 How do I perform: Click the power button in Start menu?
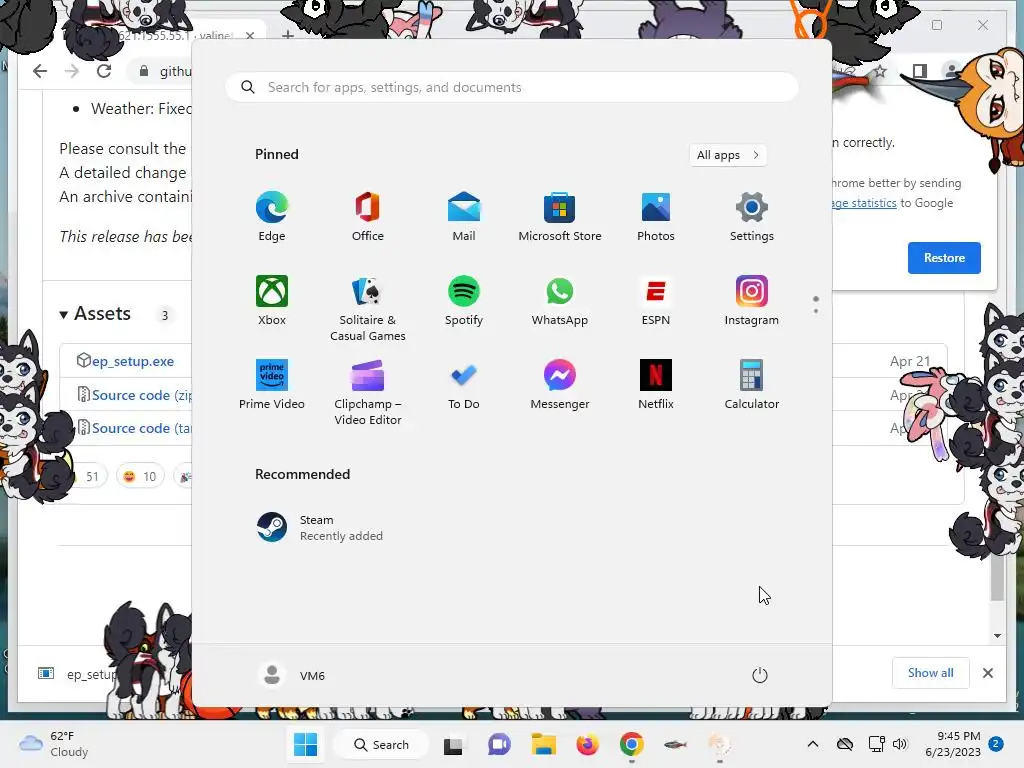[x=760, y=675]
